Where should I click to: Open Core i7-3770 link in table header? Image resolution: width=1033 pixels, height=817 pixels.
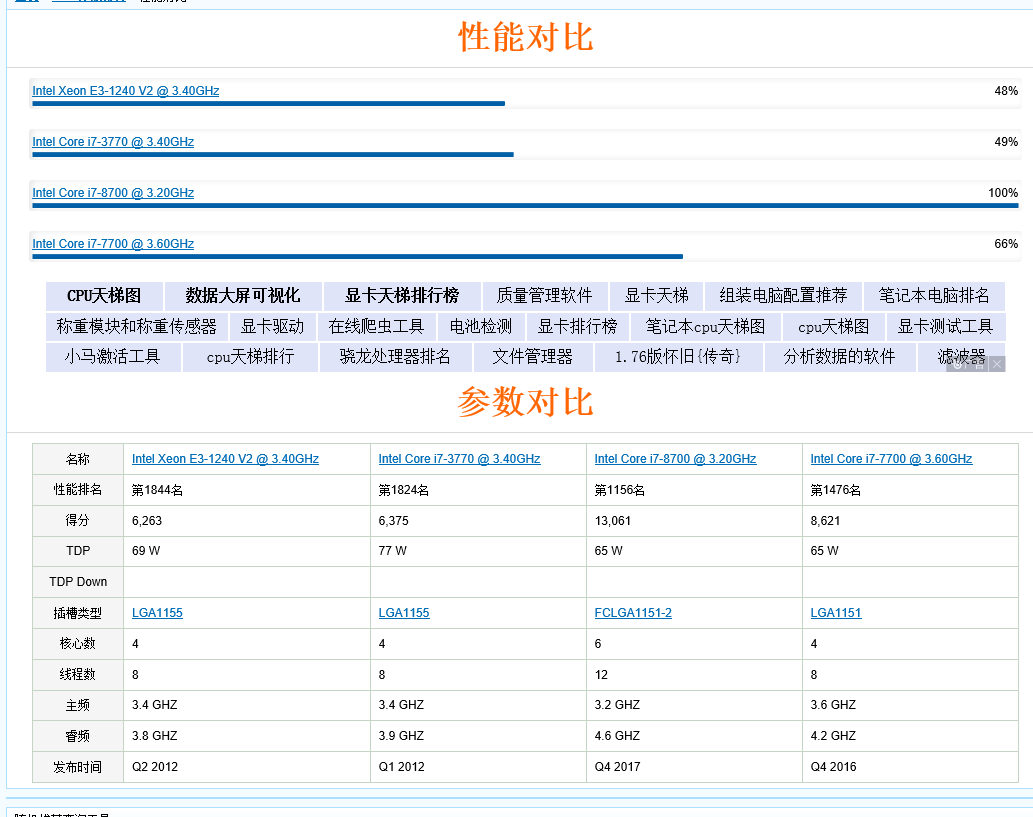click(x=459, y=459)
